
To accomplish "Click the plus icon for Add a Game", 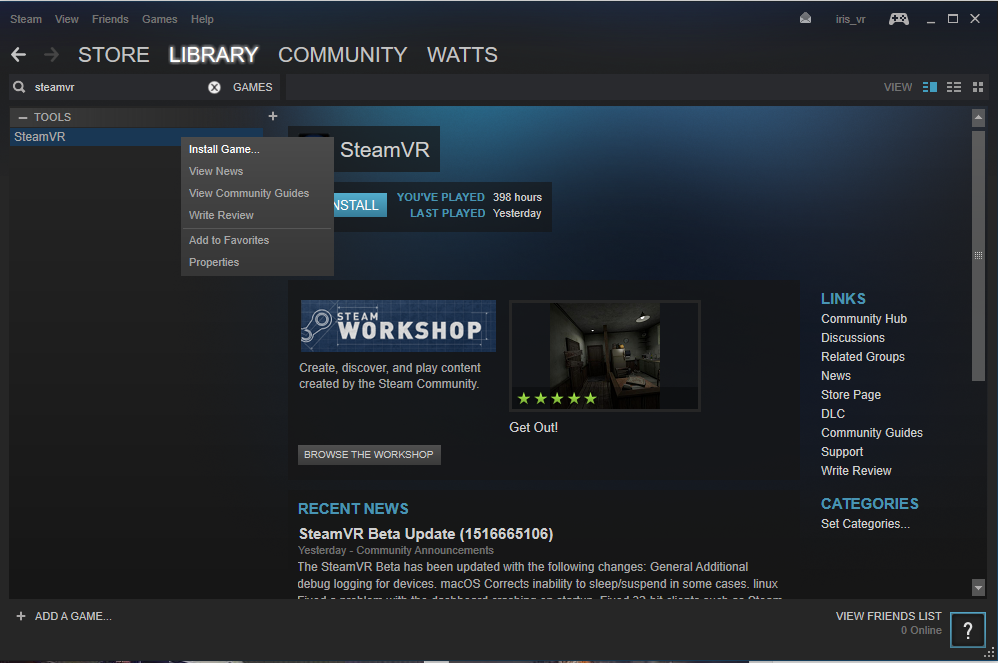I will pyautogui.click(x=21, y=616).
